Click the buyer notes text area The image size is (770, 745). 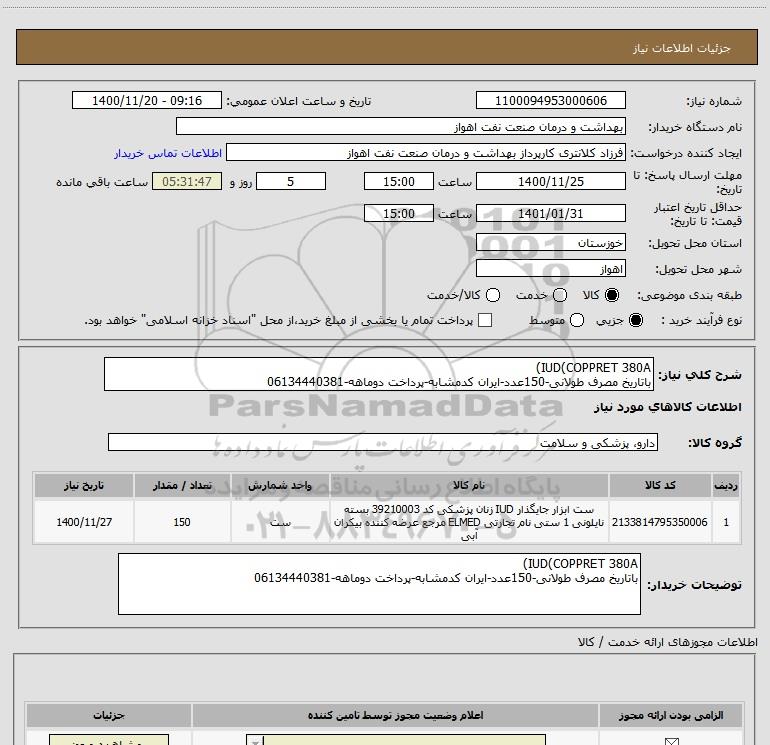[x=379, y=584]
